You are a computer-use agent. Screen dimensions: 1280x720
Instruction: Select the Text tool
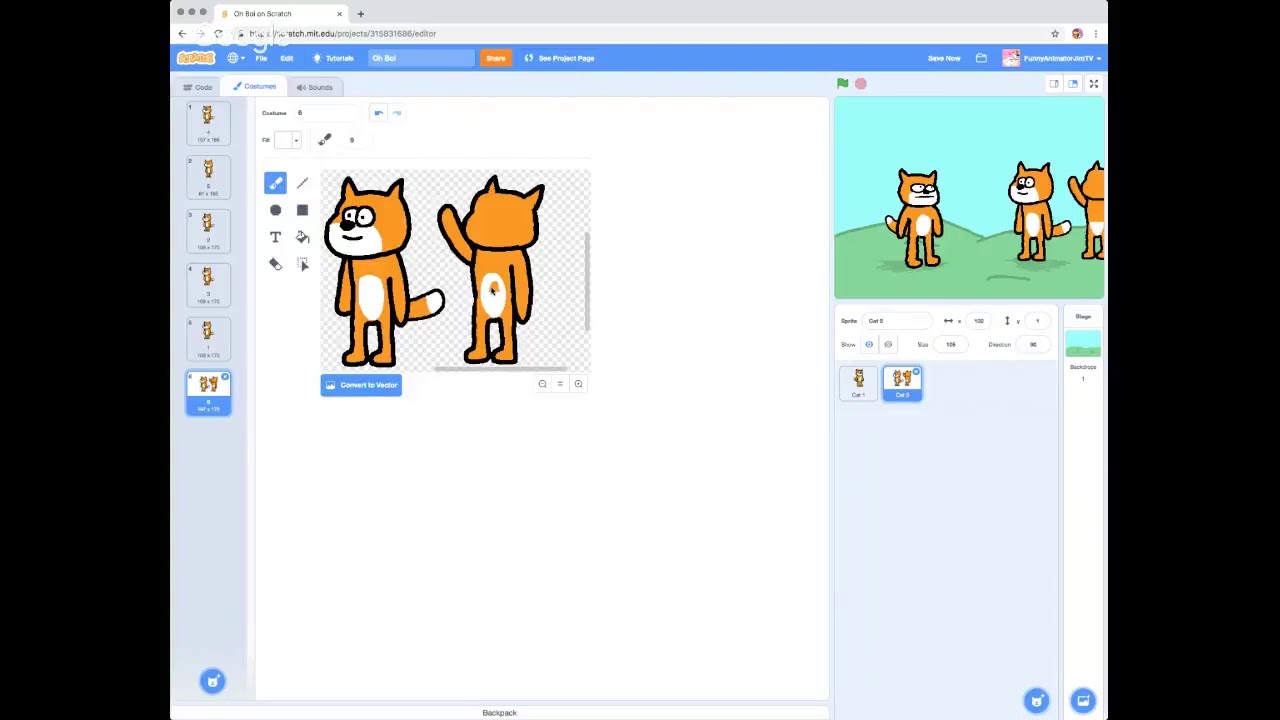(x=275, y=237)
